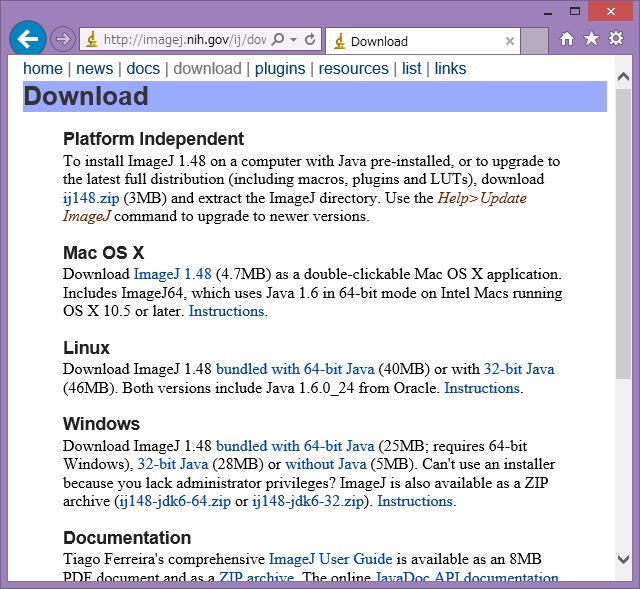
Task: Open the links nav link
Action: pyautogui.click(x=450, y=69)
